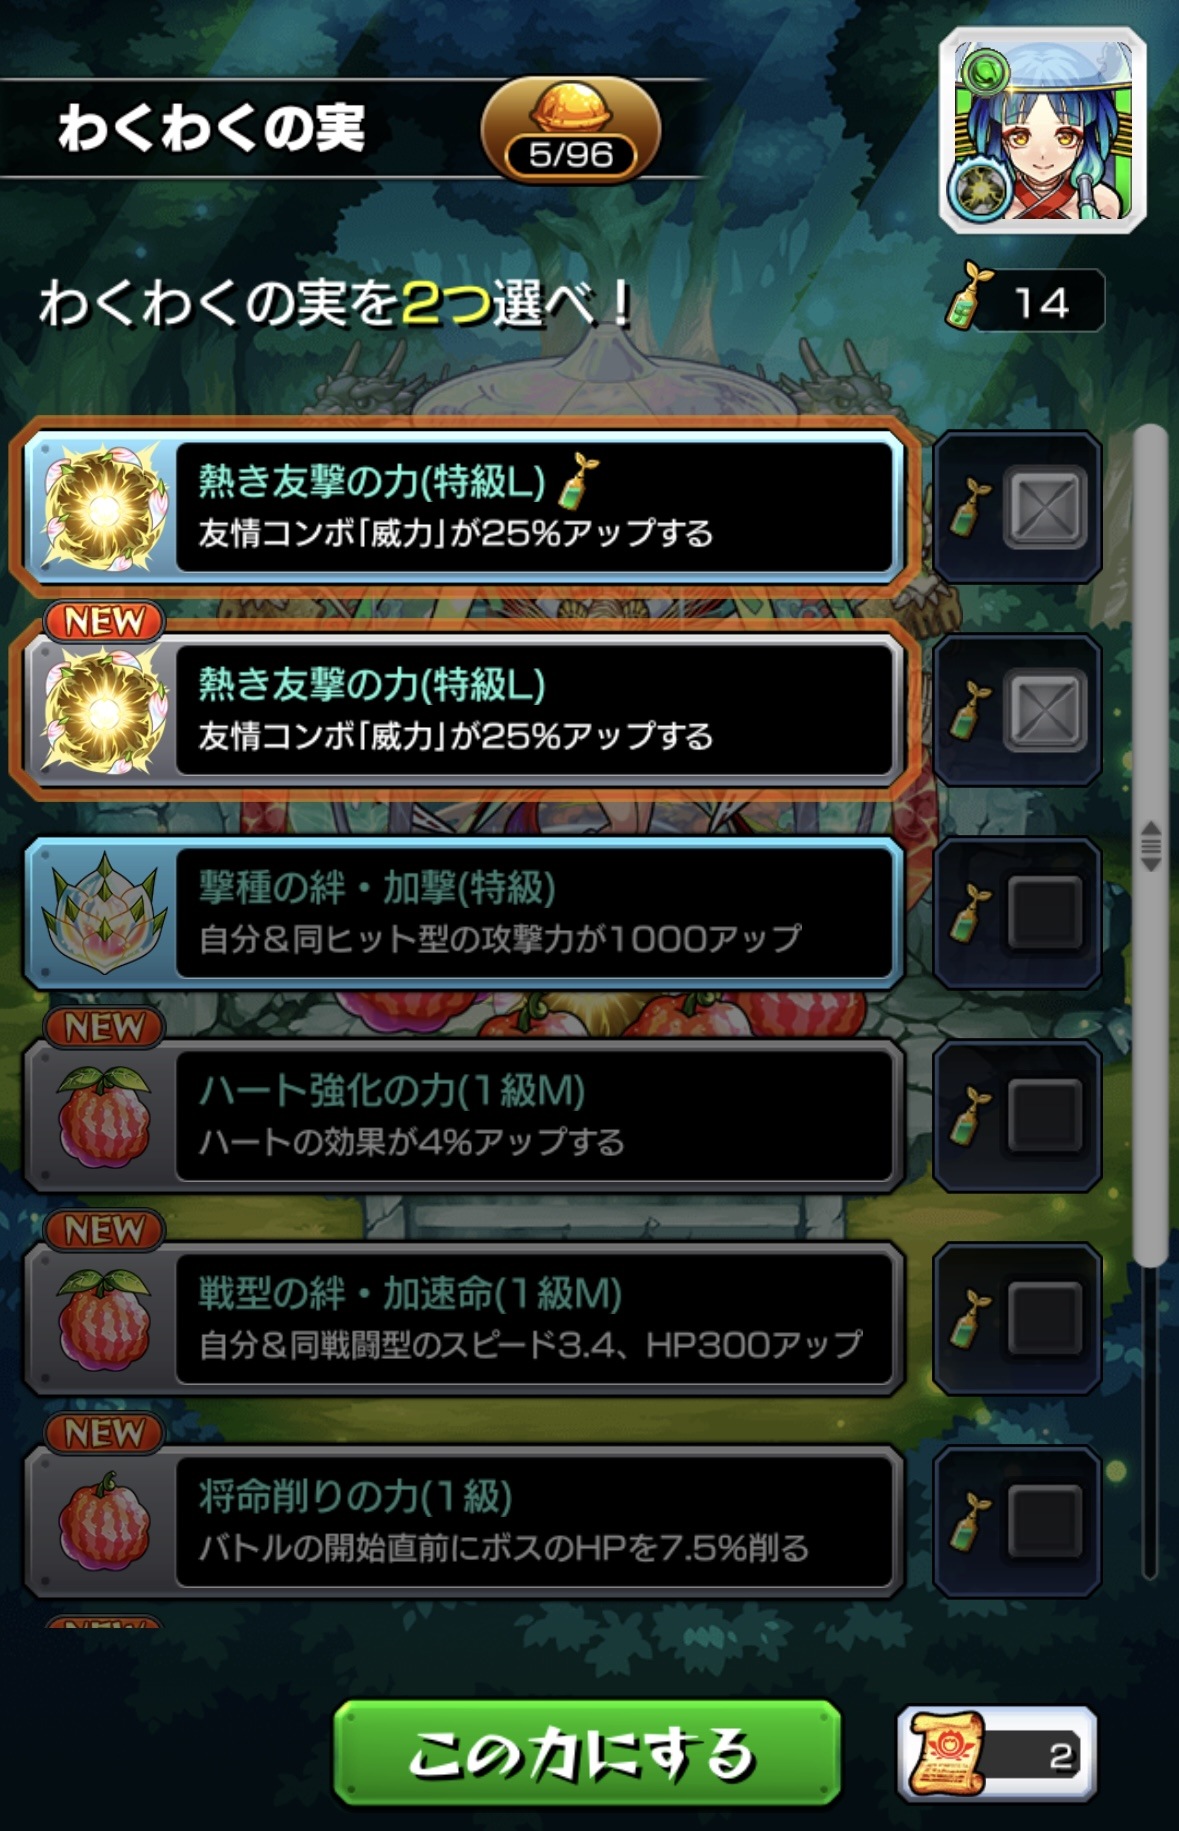Select the 撃種の絆・加撃(特級) fruit entry
The width and height of the screenshot is (1179, 1831).
(464, 913)
